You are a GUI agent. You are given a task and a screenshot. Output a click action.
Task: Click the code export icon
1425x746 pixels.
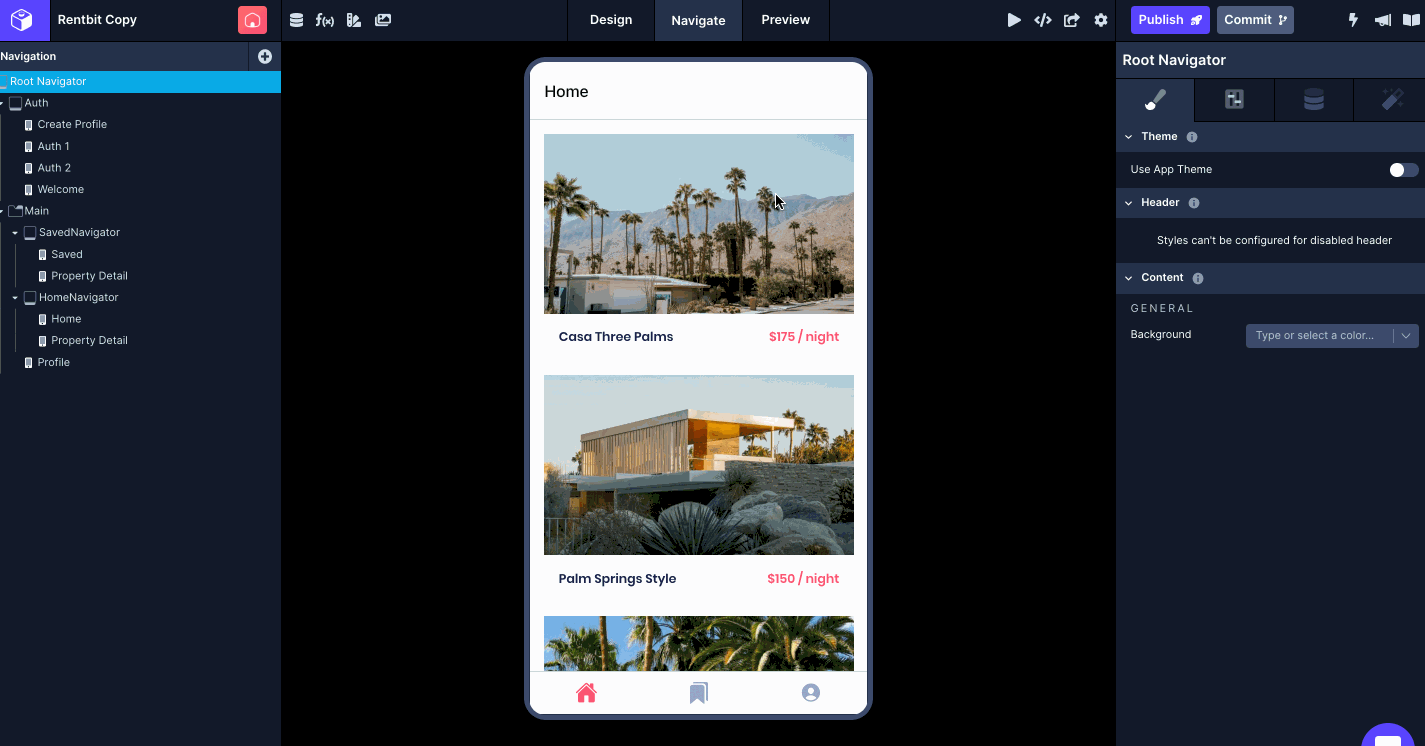point(1042,19)
